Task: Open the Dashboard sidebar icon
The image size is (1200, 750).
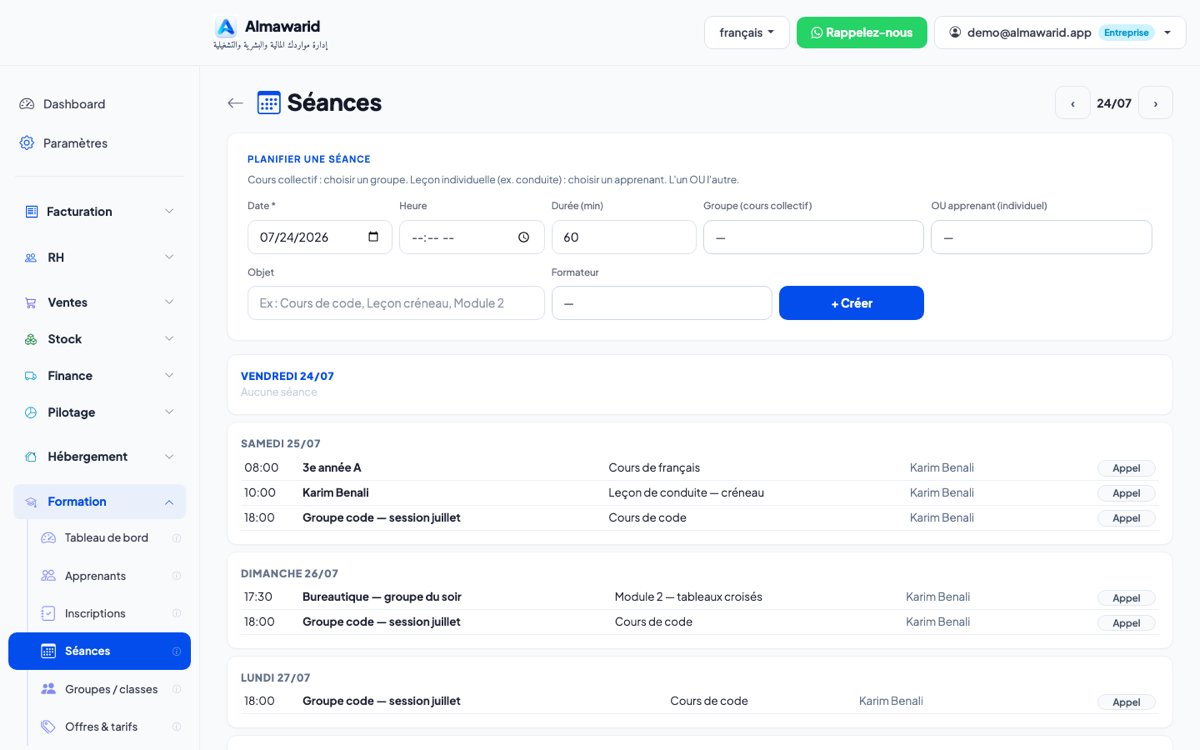Action: coord(27,104)
